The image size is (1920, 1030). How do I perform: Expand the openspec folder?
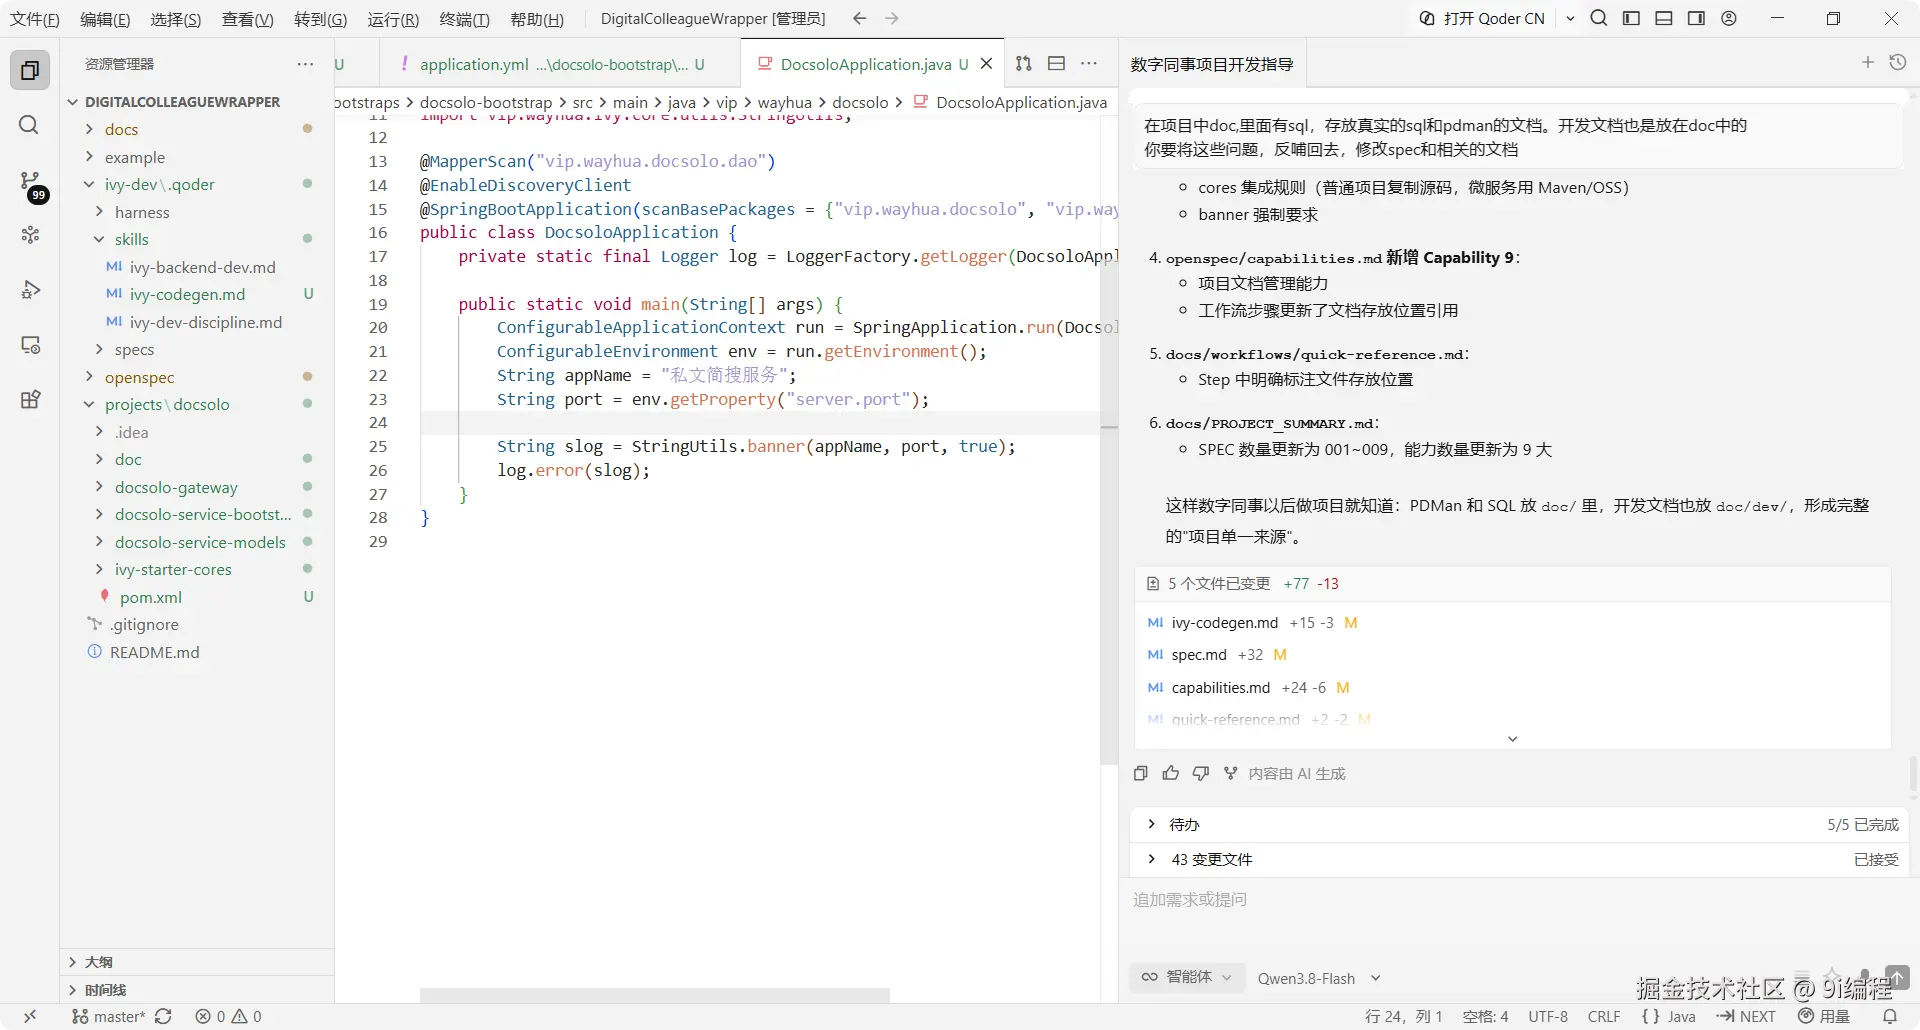pyautogui.click(x=139, y=377)
